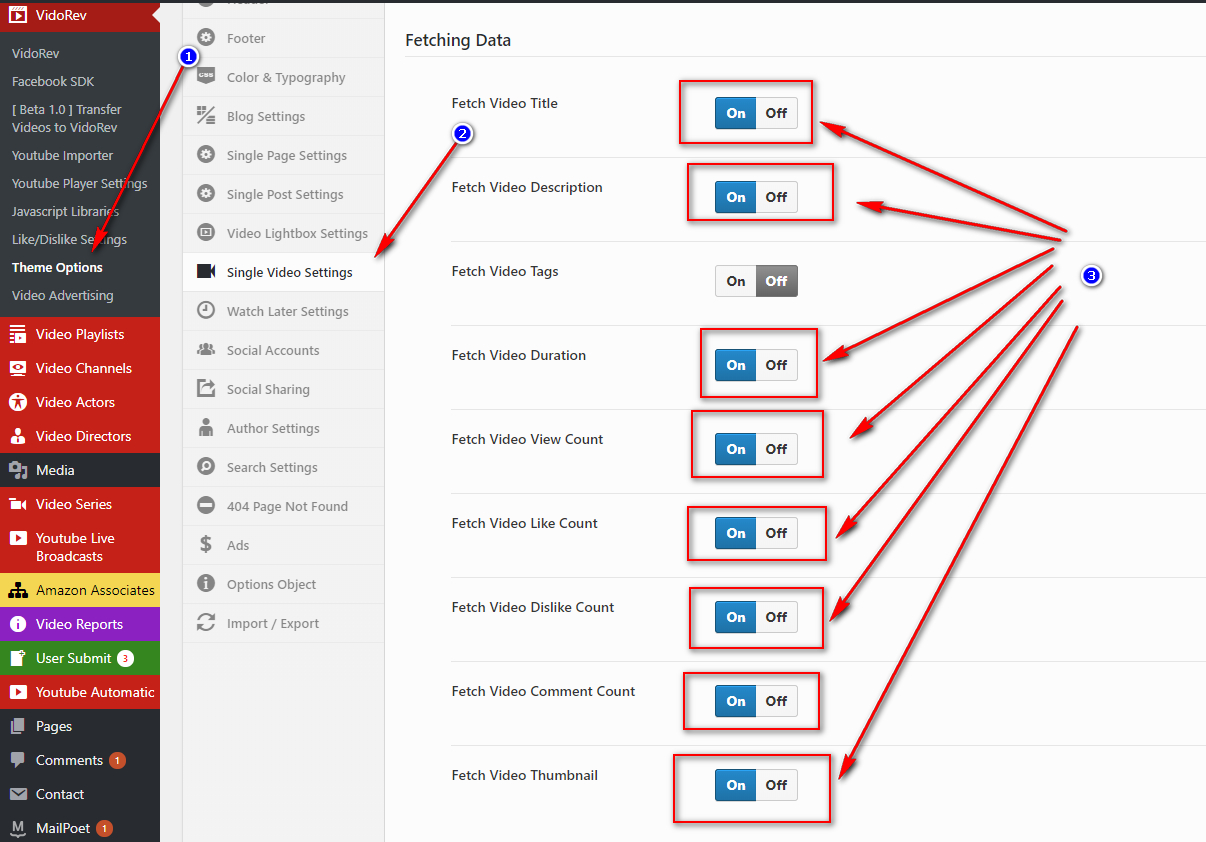Viewport: 1206px width, 842px height.
Task: Click the Video Actors person icon
Action: 18,403
